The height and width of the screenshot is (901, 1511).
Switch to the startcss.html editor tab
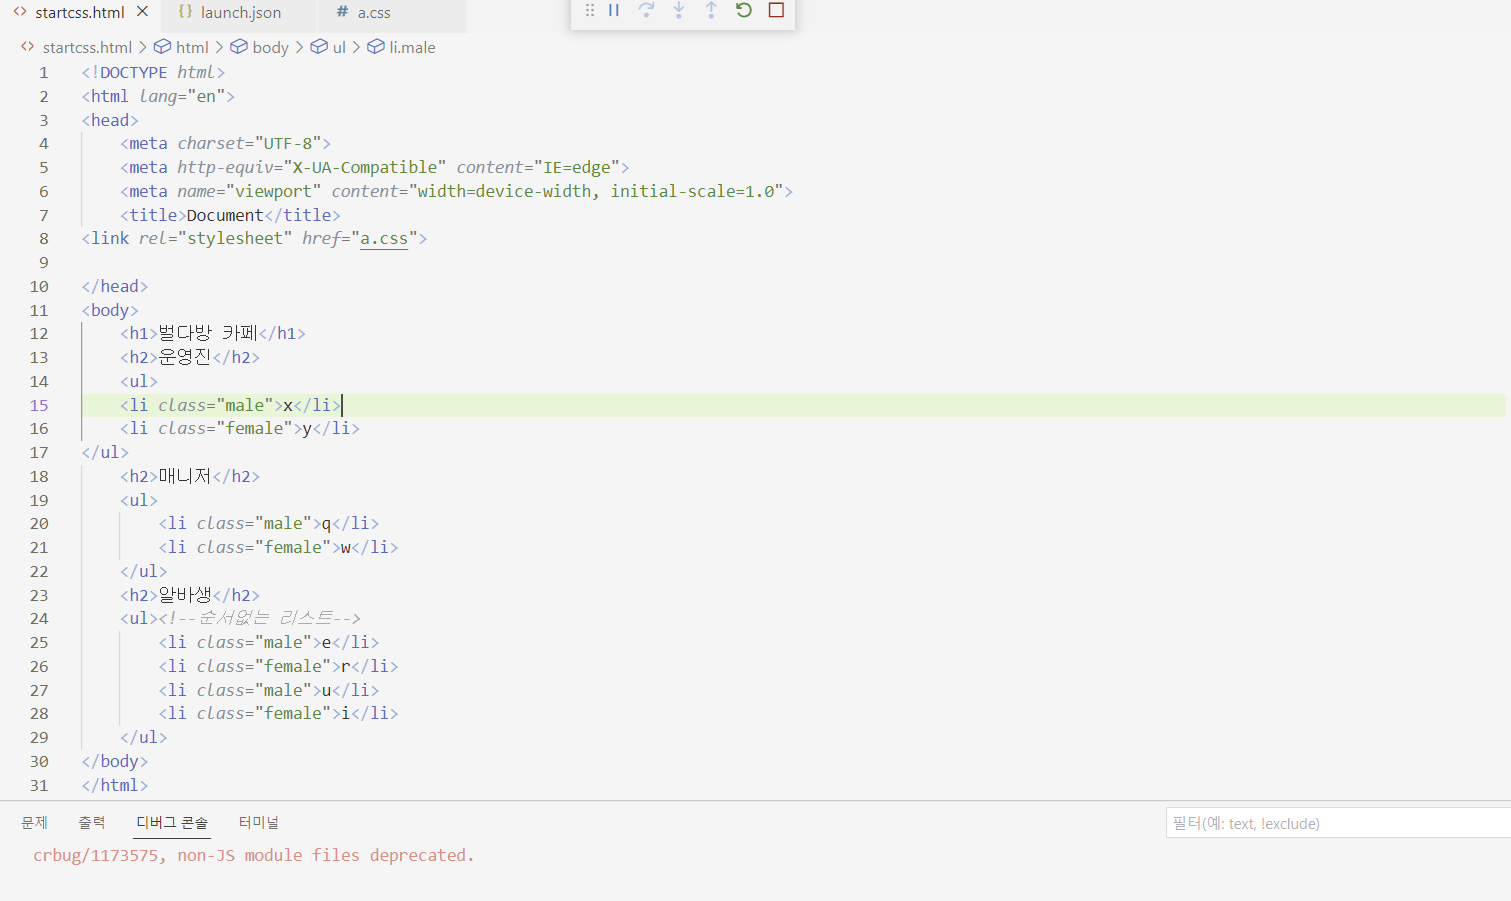[80, 13]
